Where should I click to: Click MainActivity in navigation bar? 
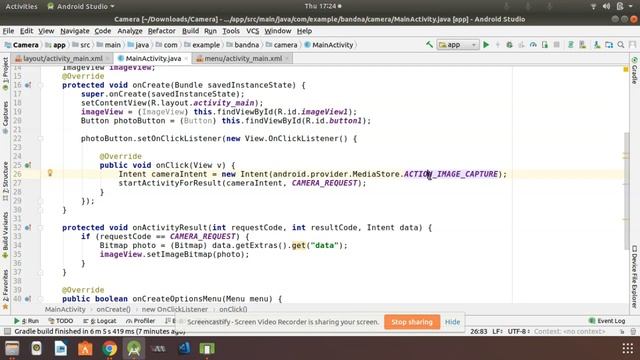point(329,45)
